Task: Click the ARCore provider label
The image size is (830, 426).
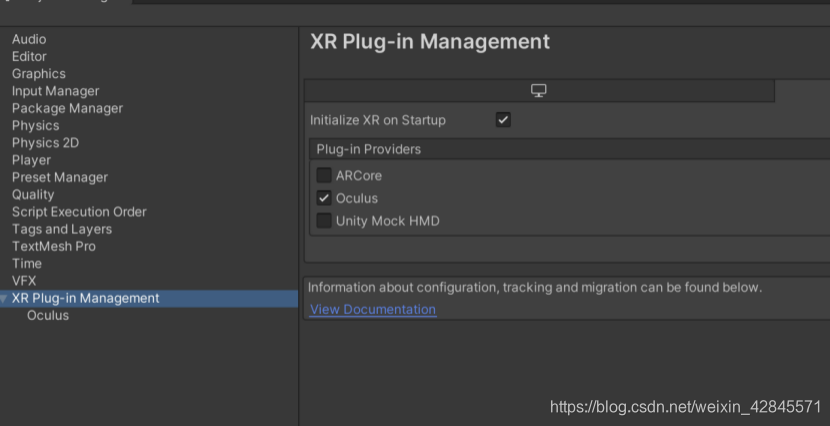Action: pyautogui.click(x=358, y=176)
